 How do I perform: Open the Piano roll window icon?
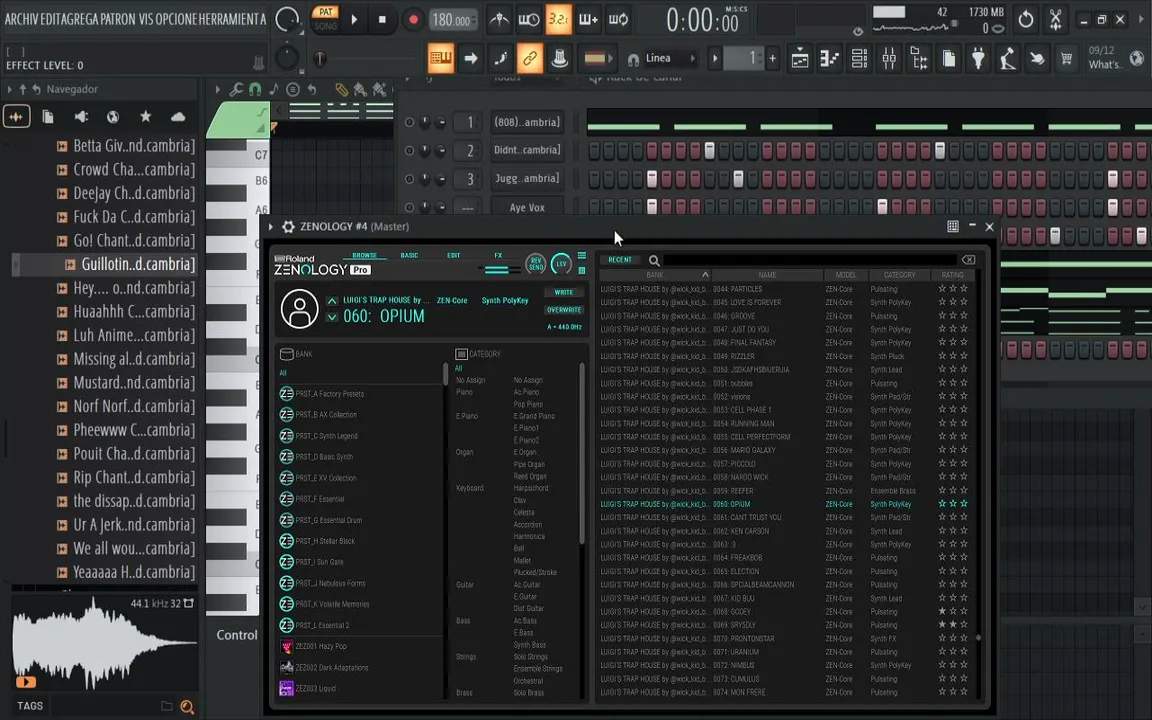pyautogui.click(x=829, y=59)
